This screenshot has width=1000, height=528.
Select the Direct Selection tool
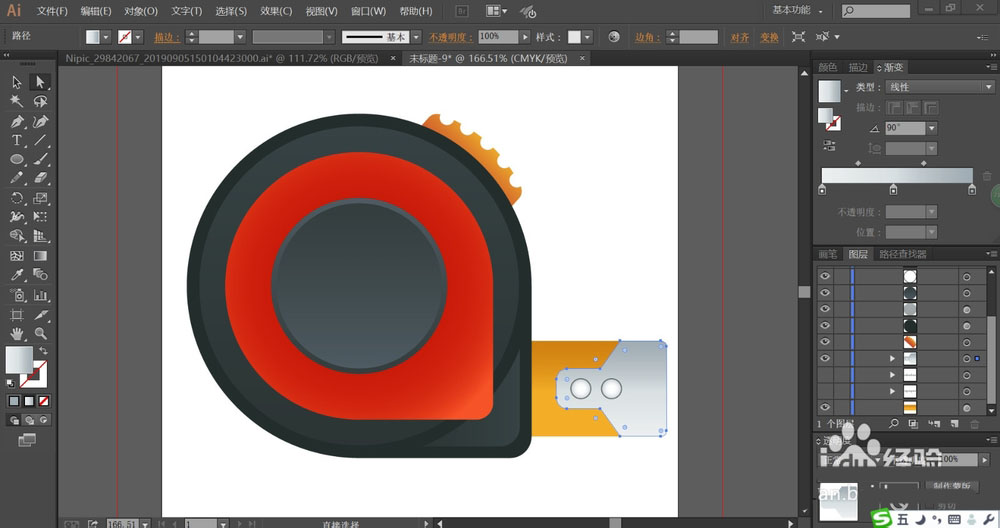[x=40, y=82]
